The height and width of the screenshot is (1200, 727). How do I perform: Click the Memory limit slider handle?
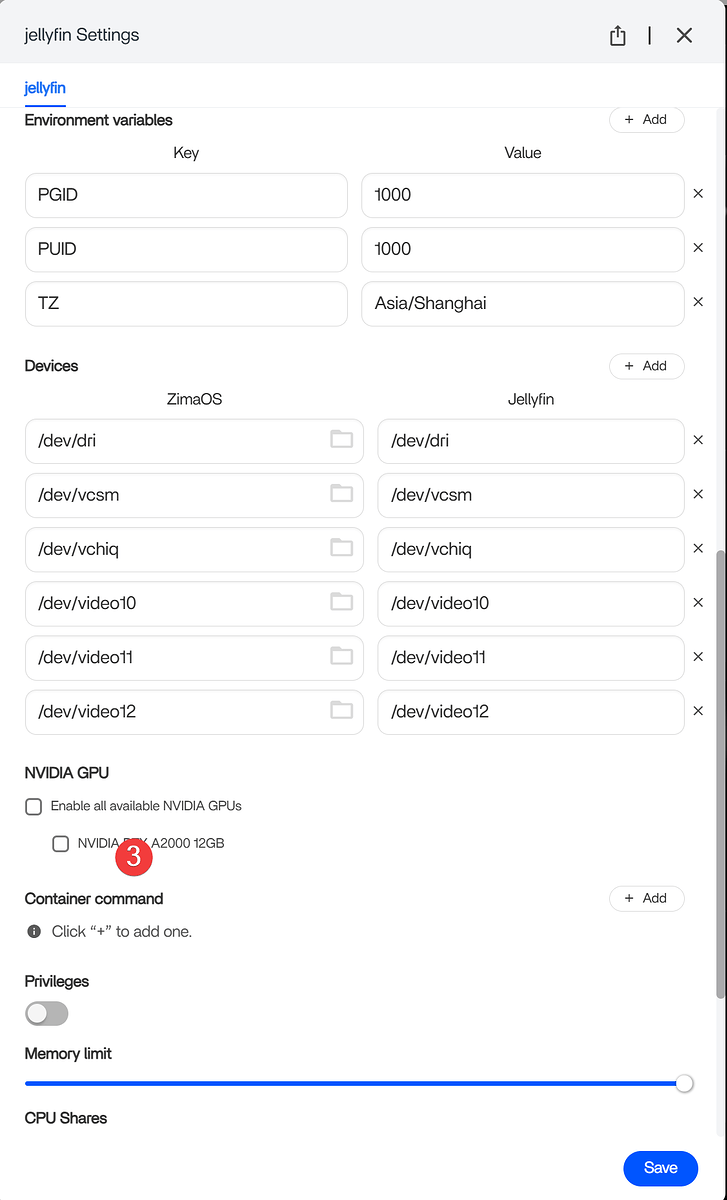click(684, 1083)
